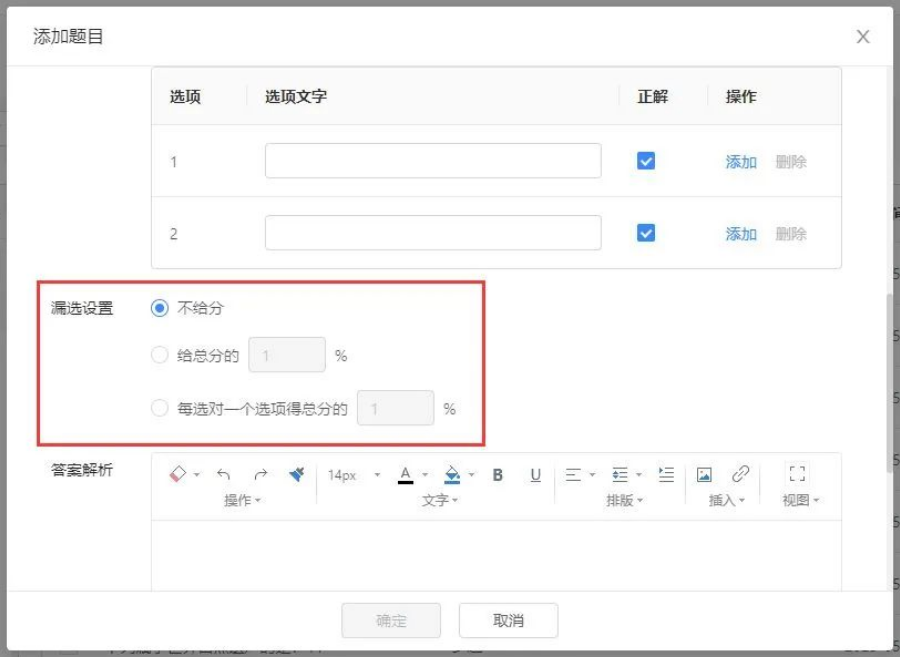The height and width of the screenshot is (657, 900).
Task: Expand the 排版 toolbar group menu
Action: (624, 500)
